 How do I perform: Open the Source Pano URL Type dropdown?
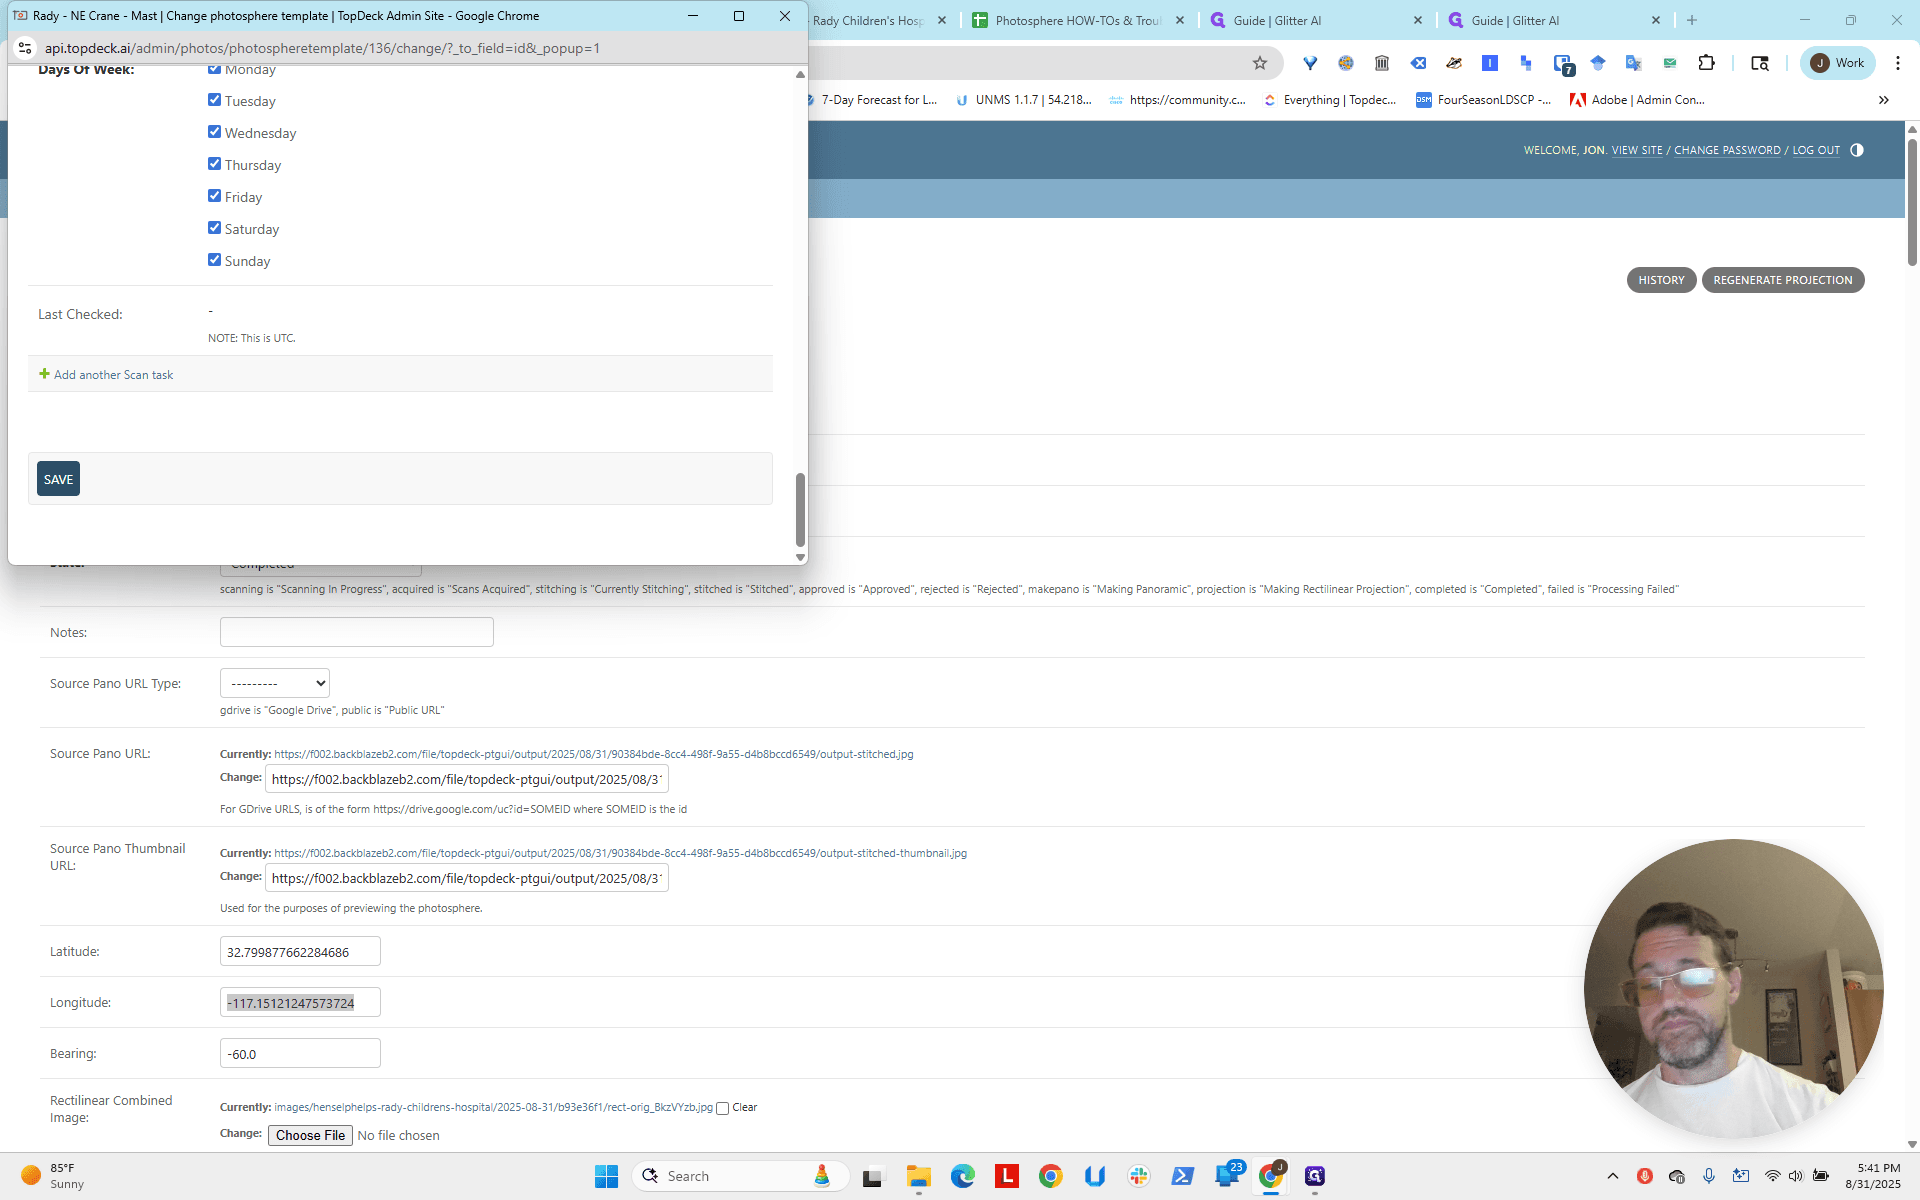tap(275, 683)
